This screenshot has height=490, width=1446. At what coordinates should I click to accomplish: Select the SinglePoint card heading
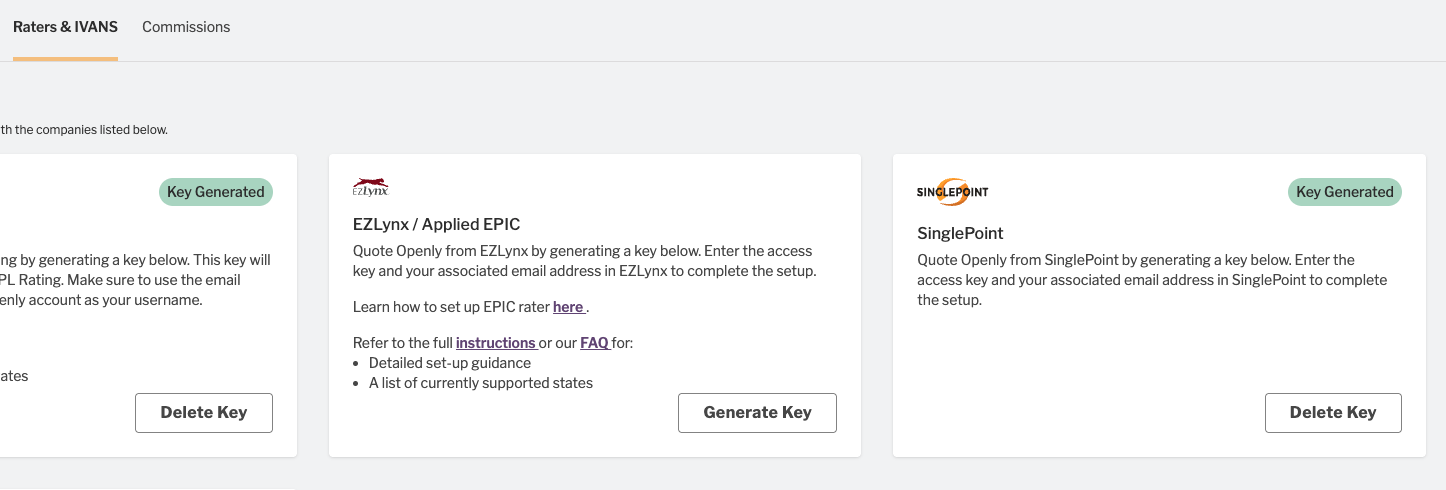pos(960,233)
